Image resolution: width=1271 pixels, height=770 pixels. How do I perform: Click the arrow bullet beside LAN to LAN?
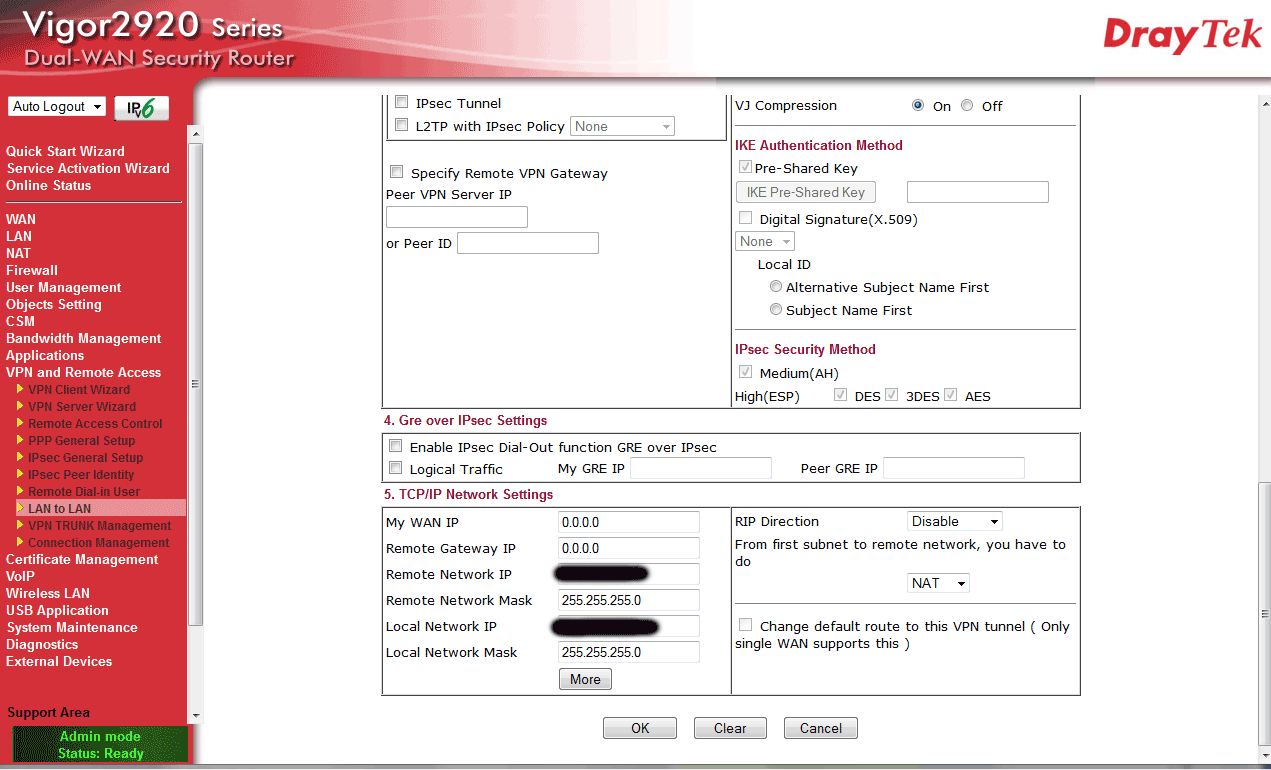tap(20, 508)
